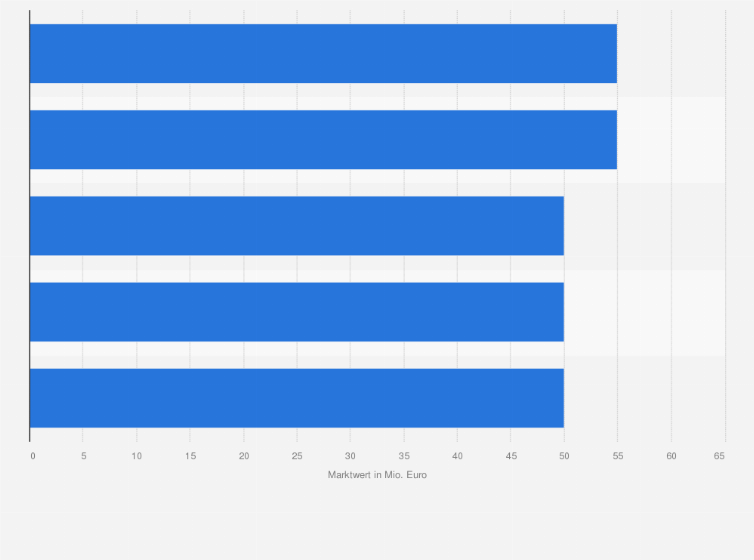754x560 pixels.
Task: Click the x-axis tick label 25
Action: click(x=297, y=456)
